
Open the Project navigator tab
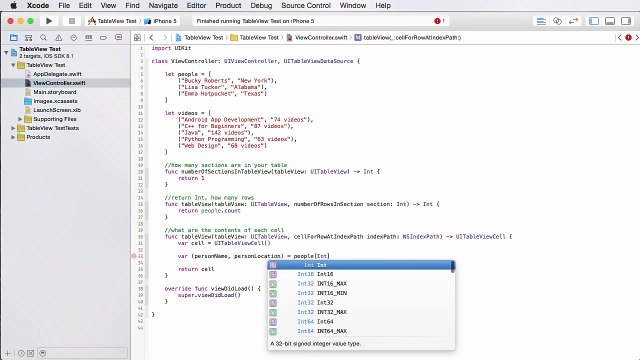coord(14,38)
